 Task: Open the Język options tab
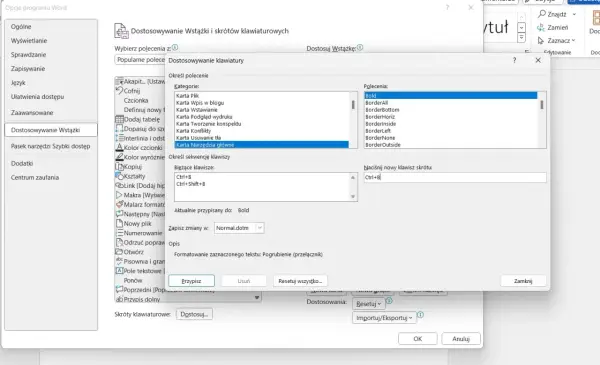pyautogui.click(x=51, y=83)
